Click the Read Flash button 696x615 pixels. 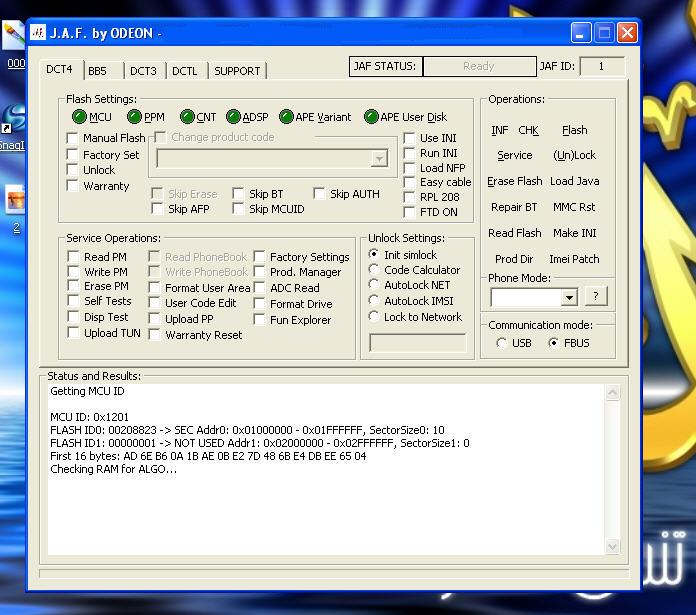coord(514,233)
